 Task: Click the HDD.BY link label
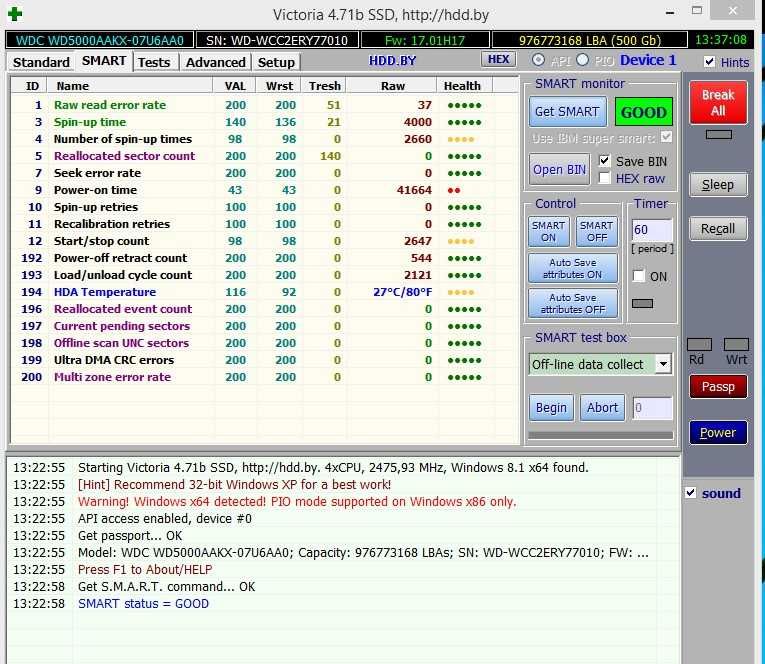pyautogui.click(x=392, y=60)
